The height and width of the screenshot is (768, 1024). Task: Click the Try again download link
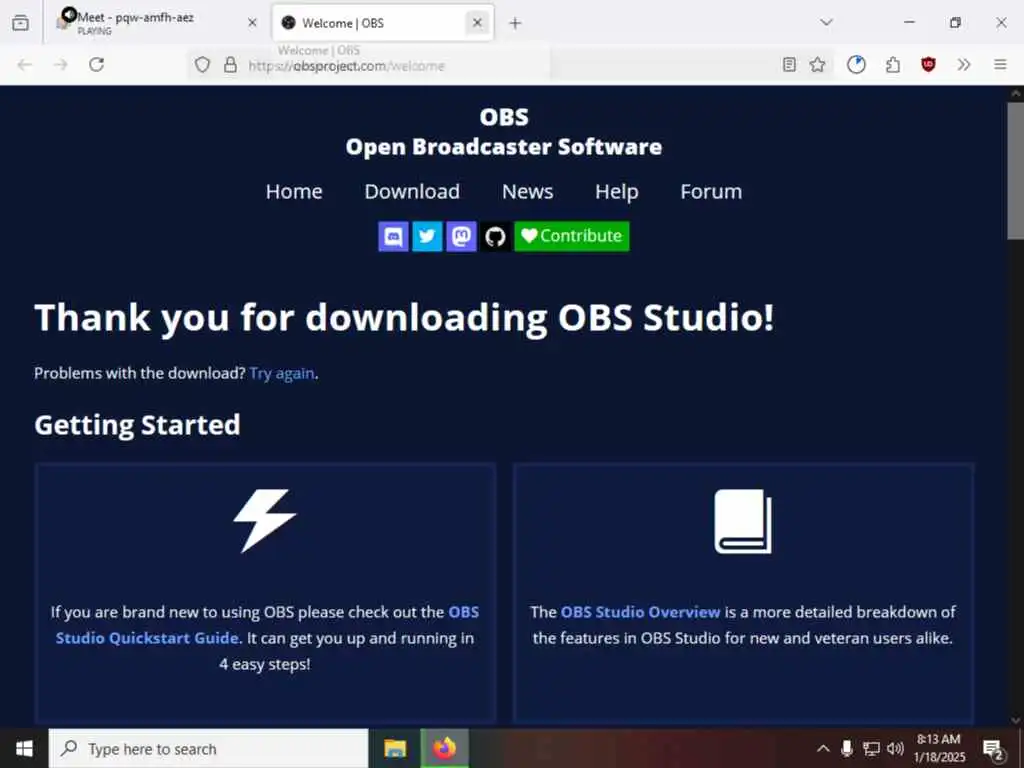[282, 373]
